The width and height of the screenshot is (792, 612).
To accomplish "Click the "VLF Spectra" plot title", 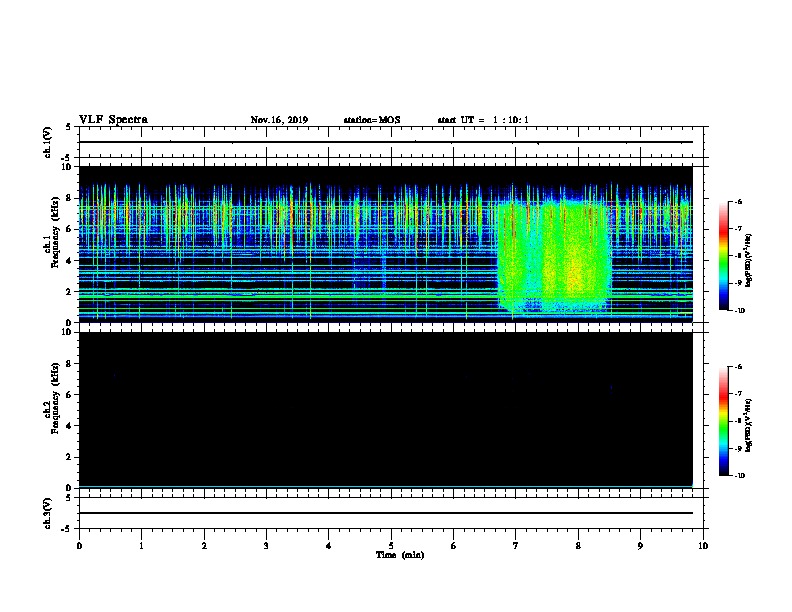I will pyautogui.click(x=113, y=120).
